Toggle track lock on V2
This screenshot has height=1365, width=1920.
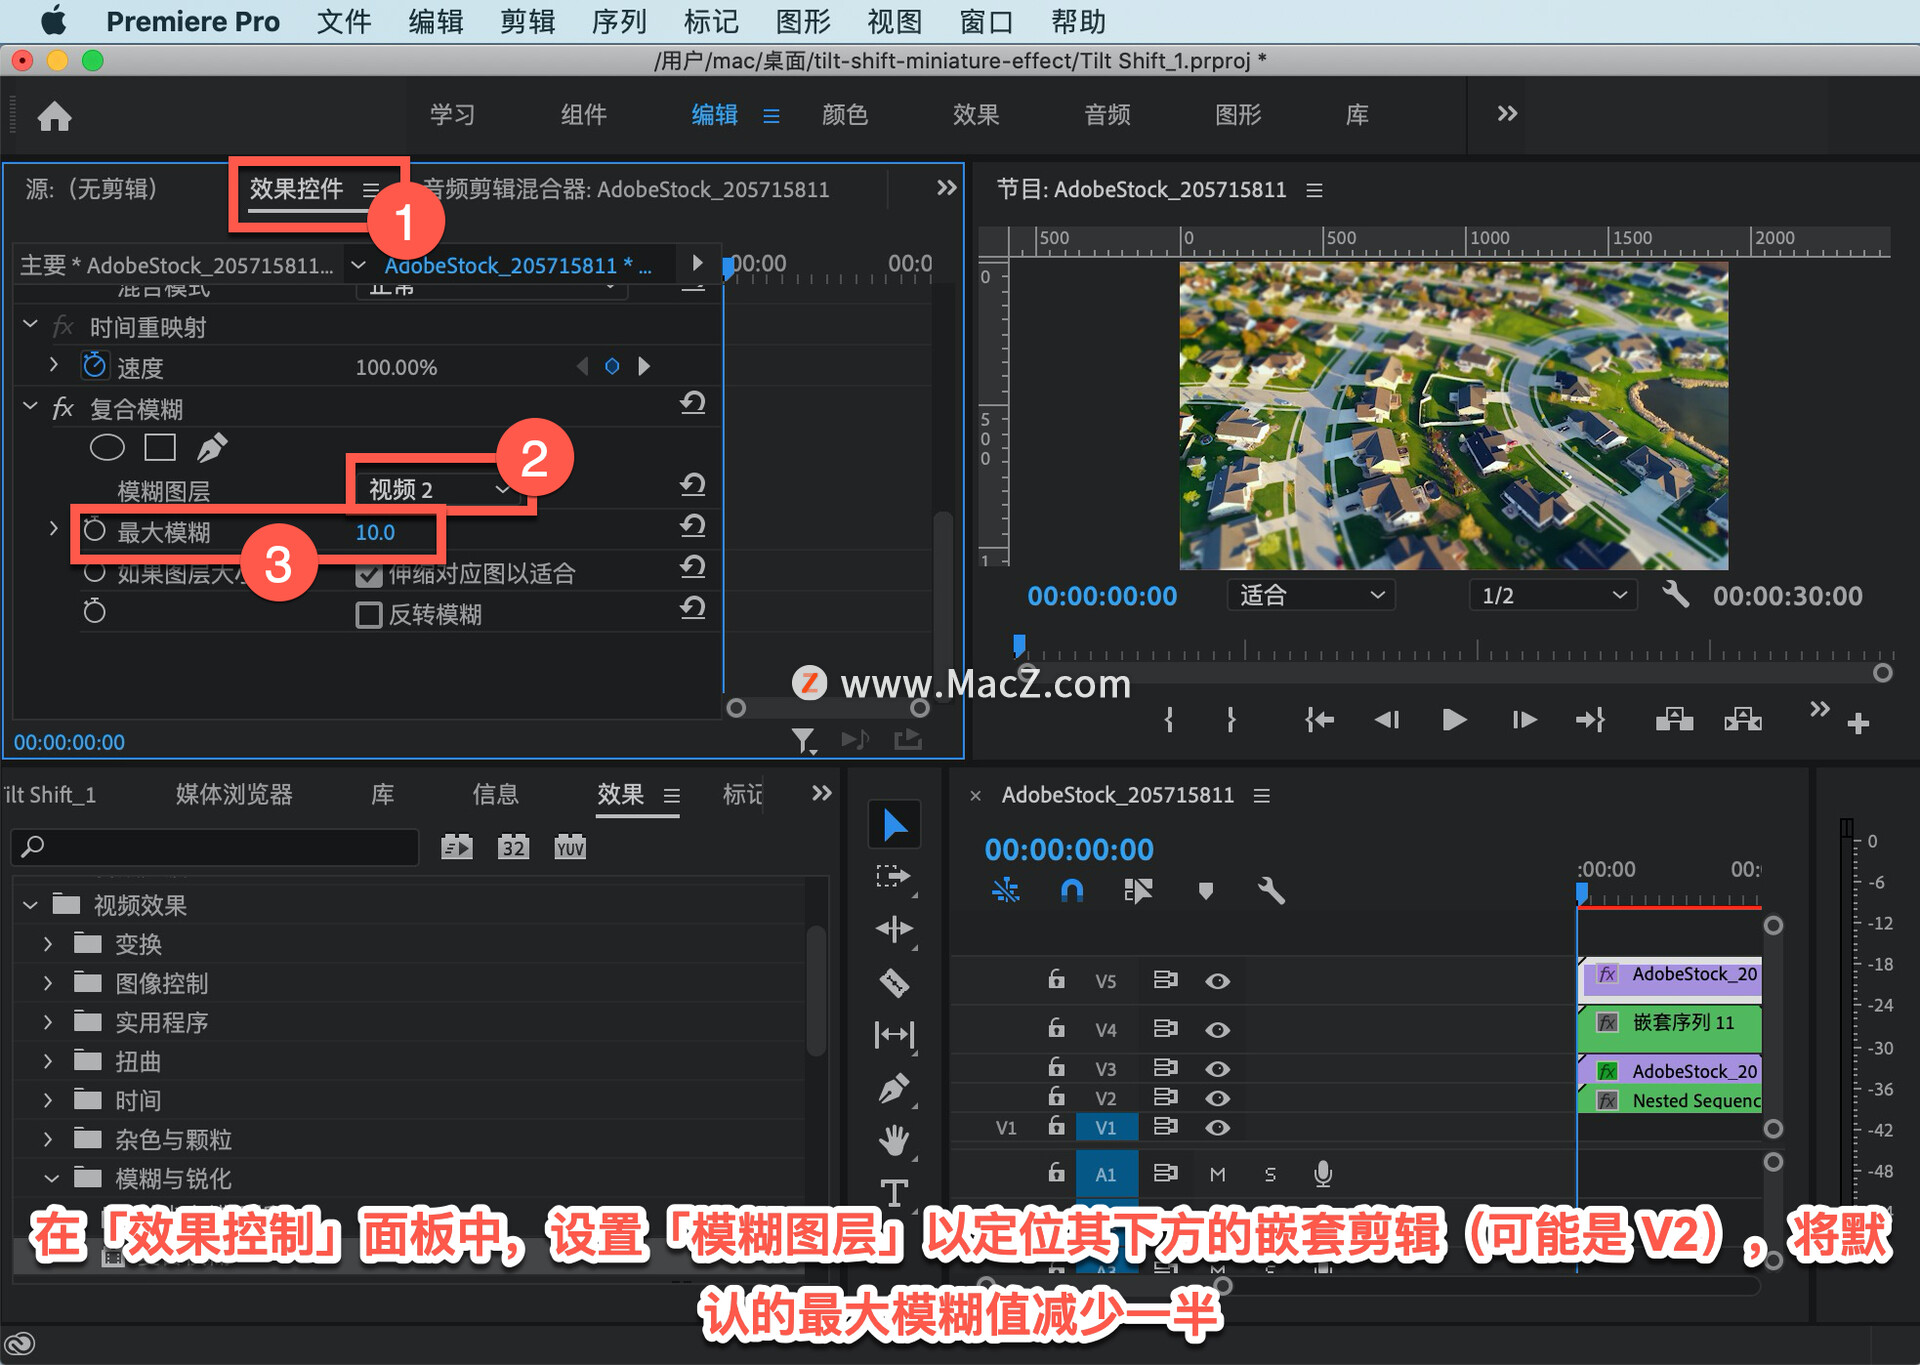[x=1056, y=1097]
